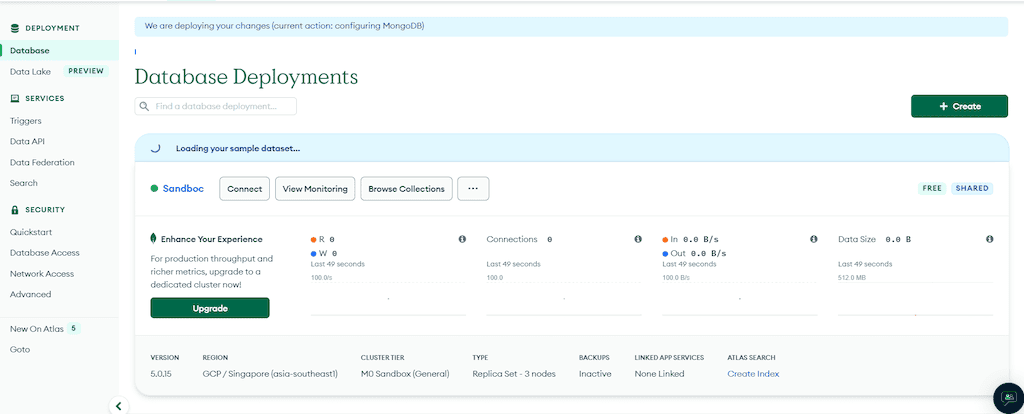Navigate to Data Federation
This screenshot has height=414, width=1024.
(x=42, y=163)
